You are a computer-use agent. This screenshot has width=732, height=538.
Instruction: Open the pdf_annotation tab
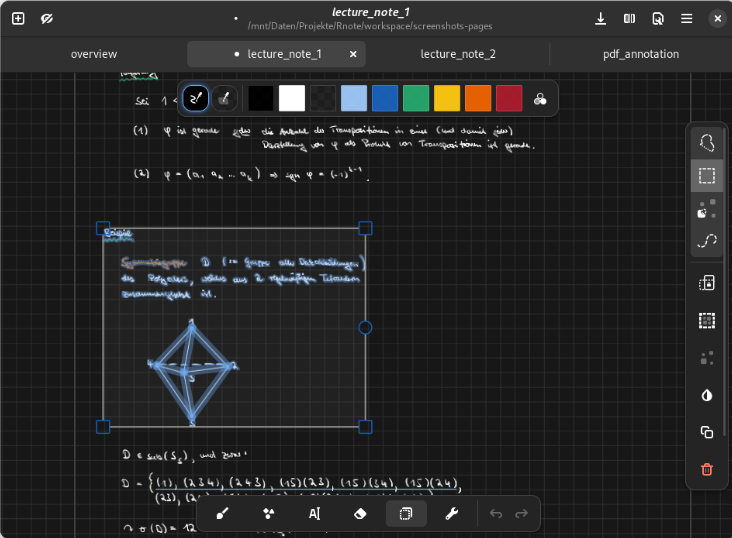pos(641,54)
